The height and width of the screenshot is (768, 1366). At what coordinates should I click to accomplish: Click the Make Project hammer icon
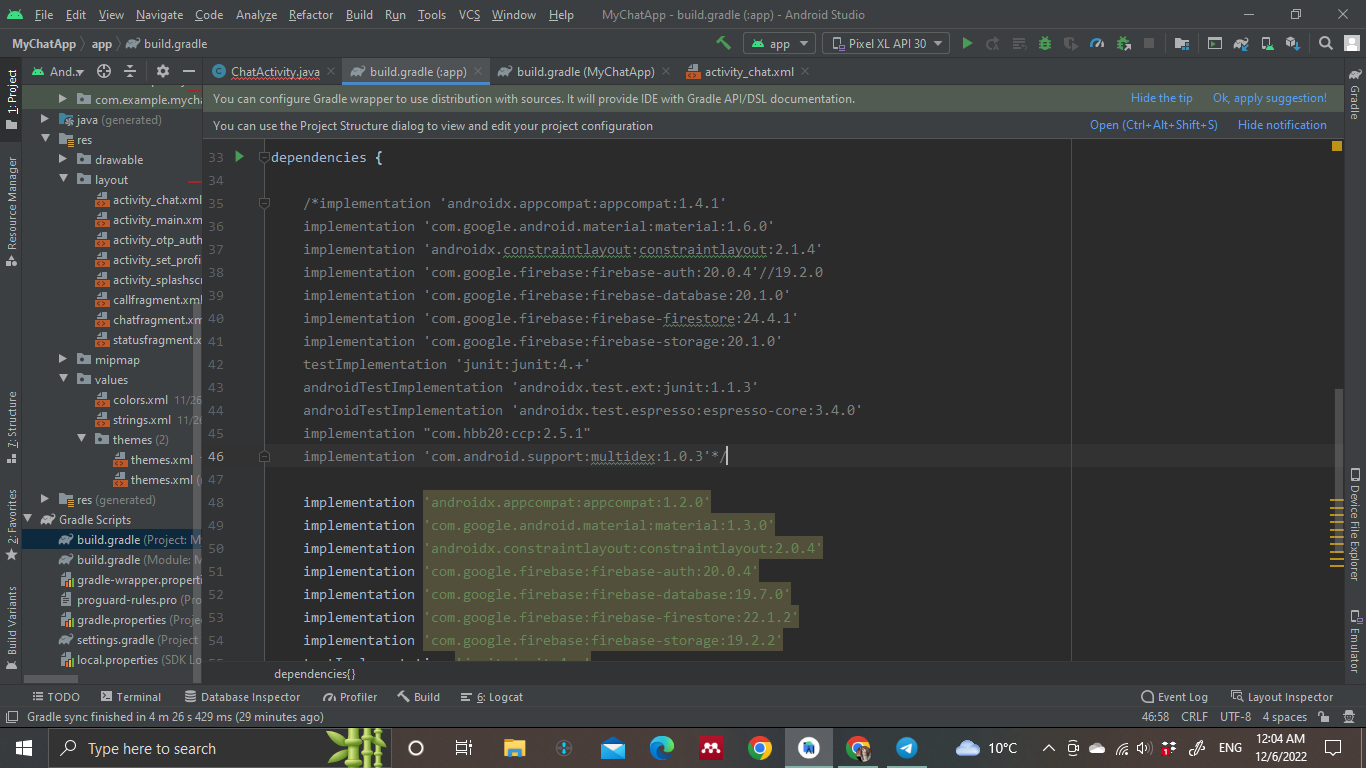tap(723, 43)
